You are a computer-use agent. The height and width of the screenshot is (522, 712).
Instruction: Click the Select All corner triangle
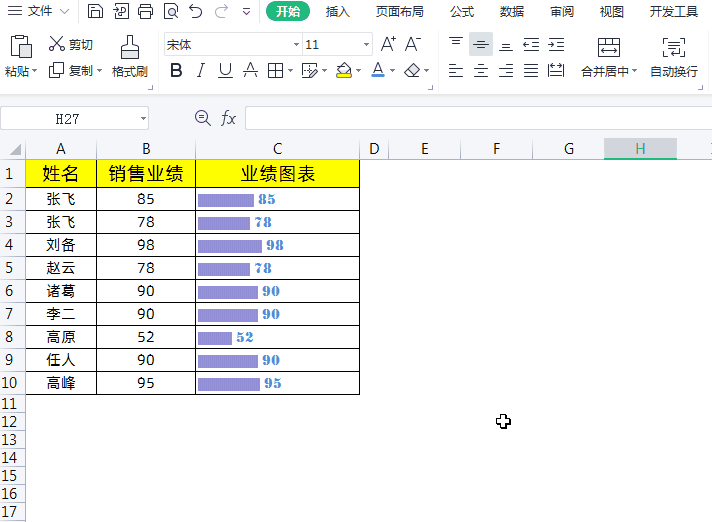click(x=15, y=149)
